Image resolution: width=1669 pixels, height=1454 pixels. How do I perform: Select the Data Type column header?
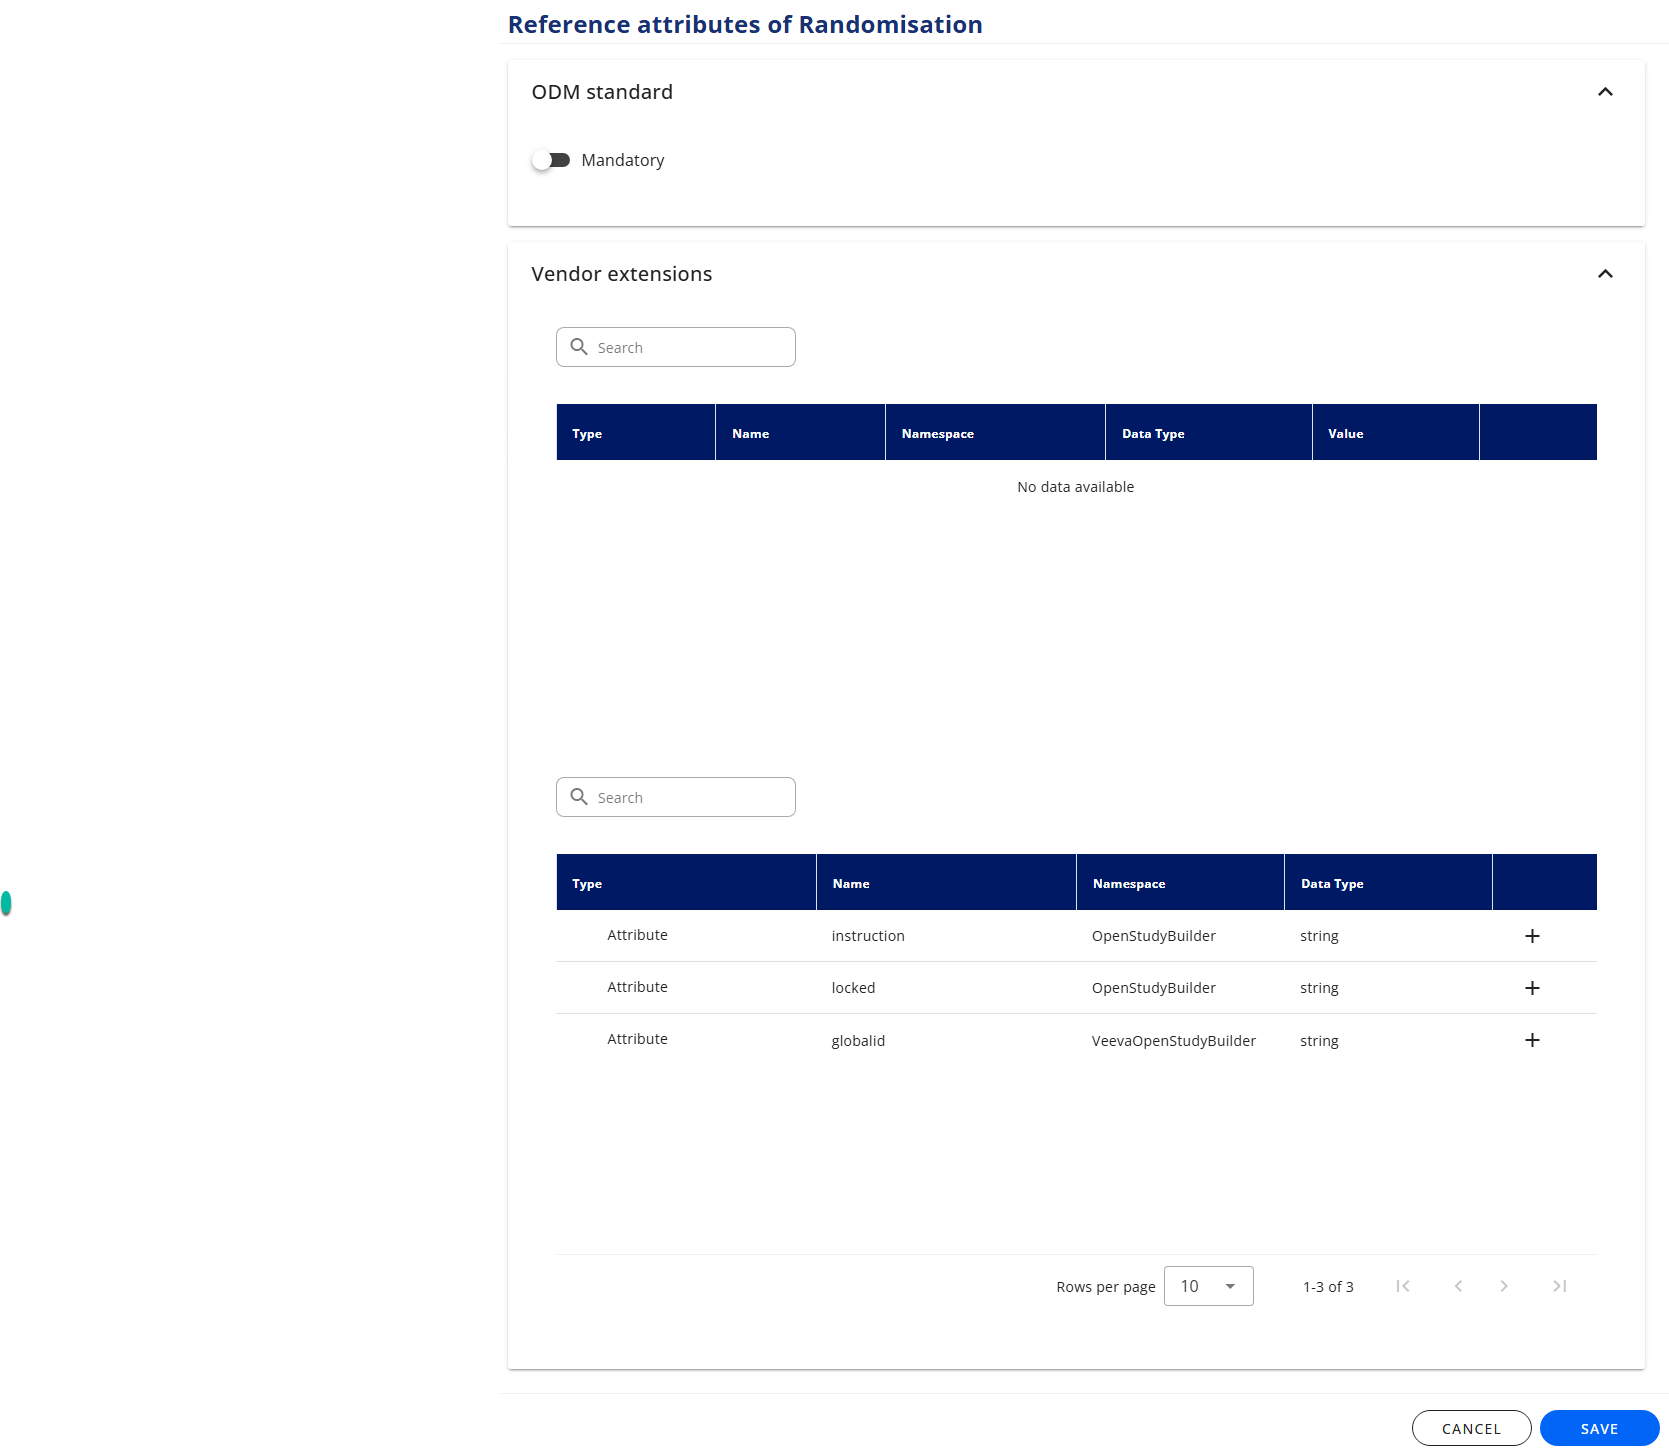click(1152, 433)
